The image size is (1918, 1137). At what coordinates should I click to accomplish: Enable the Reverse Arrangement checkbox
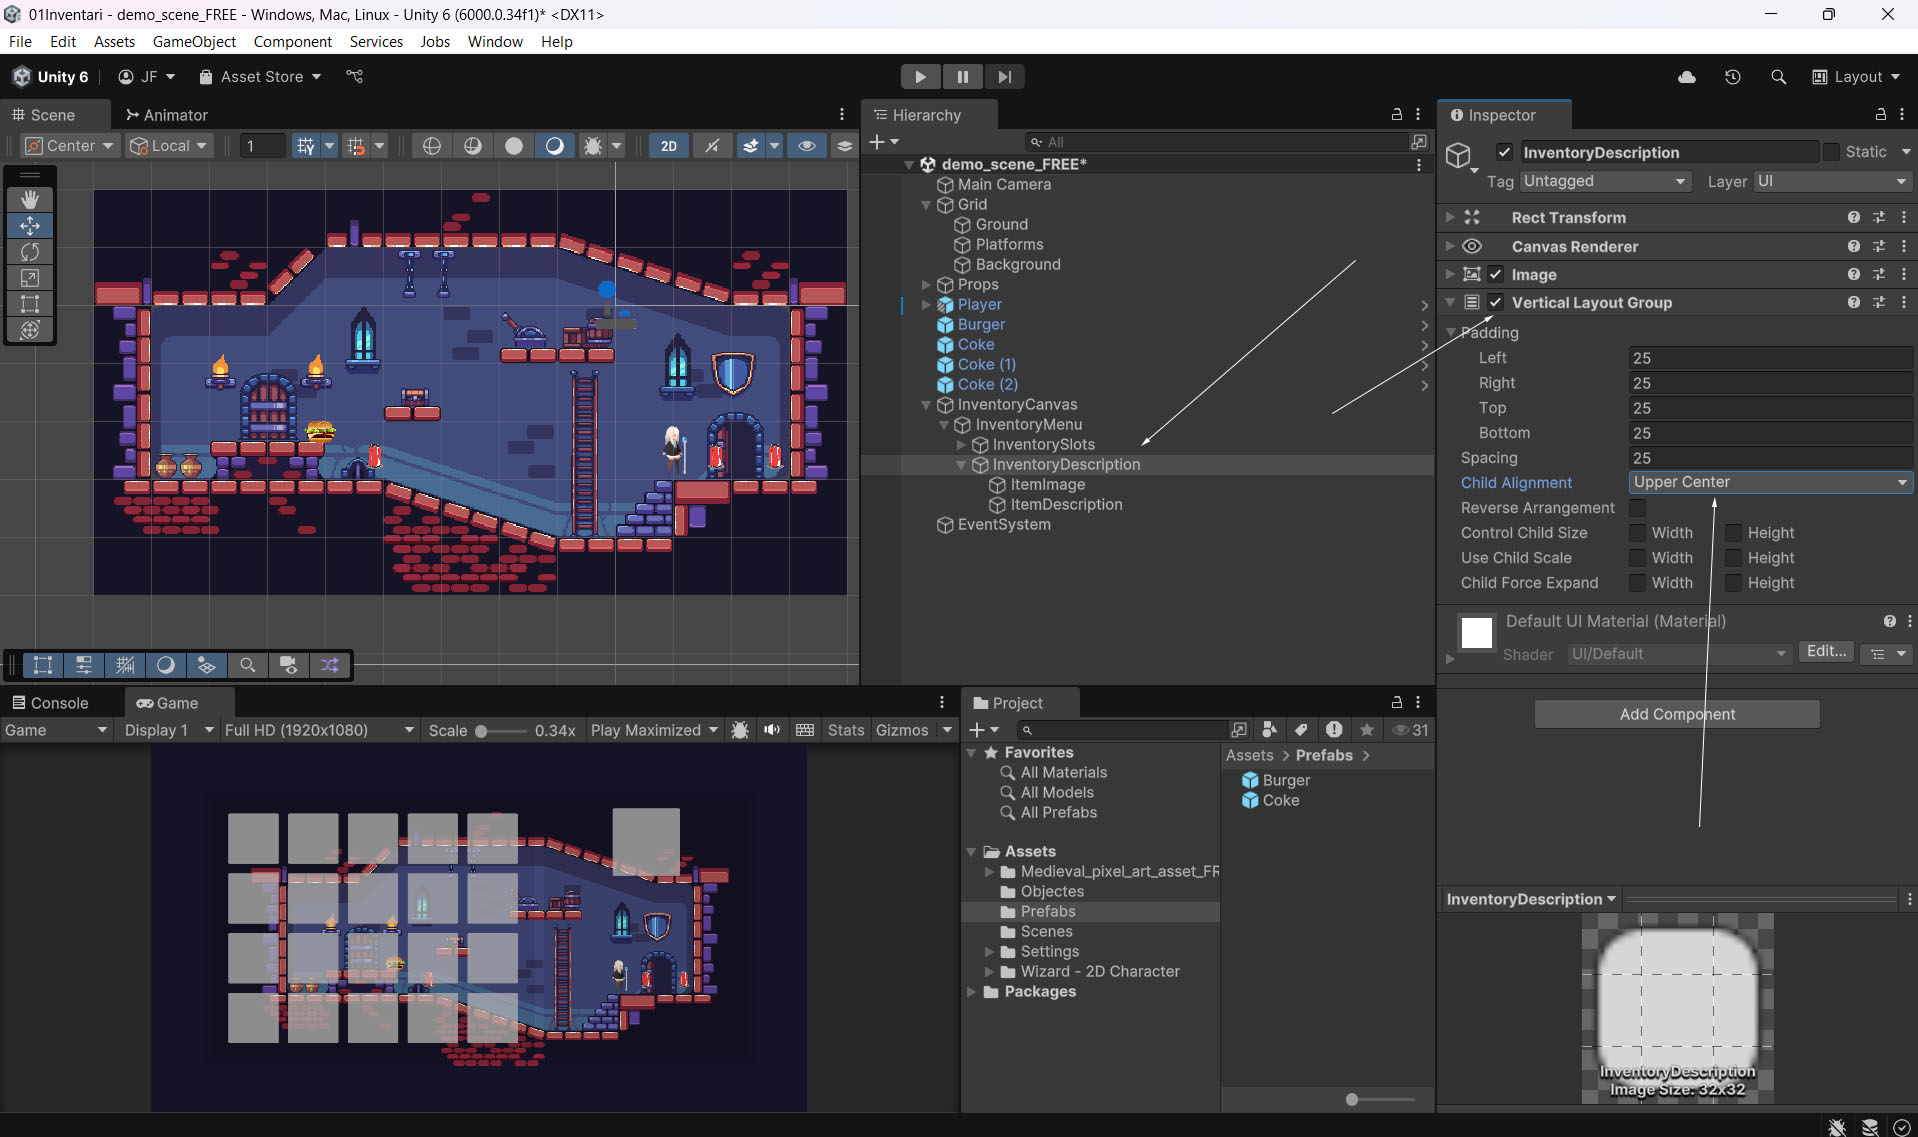click(1637, 508)
